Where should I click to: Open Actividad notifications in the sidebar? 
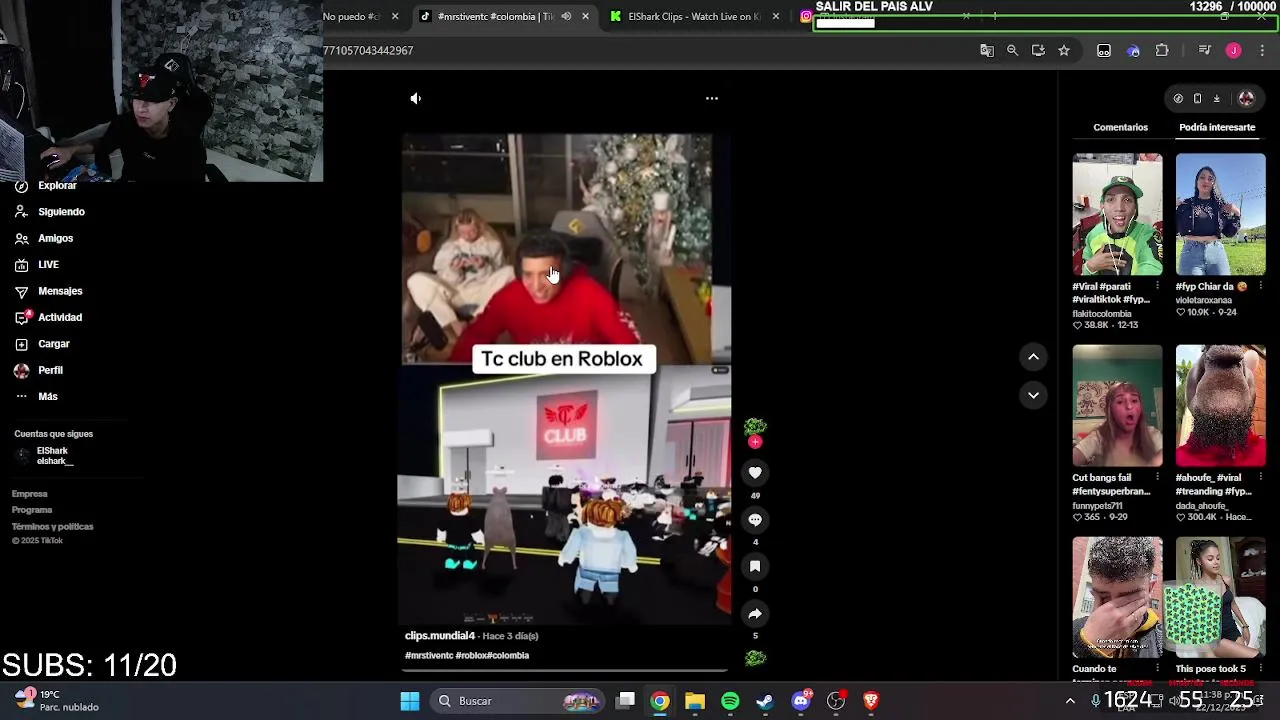pyautogui.click(x=48, y=317)
